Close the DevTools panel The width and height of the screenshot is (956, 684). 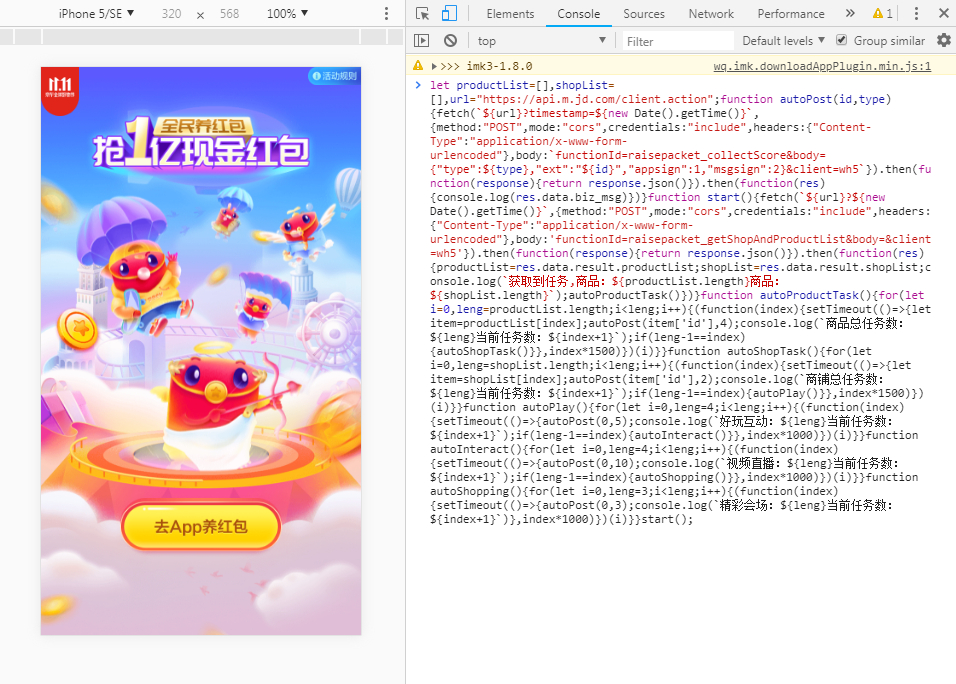(x=943, y=13)
